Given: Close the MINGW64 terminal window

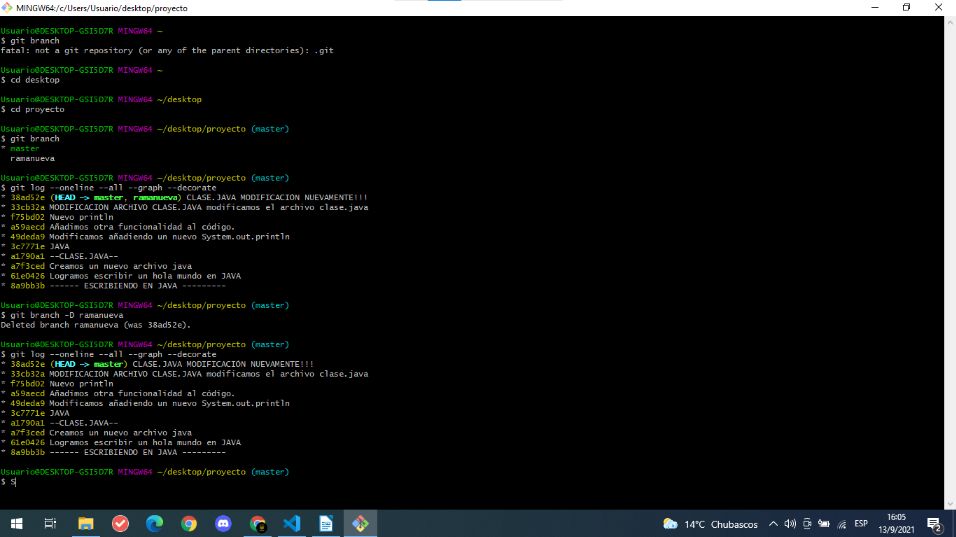Looking at the screenshot, I should (x=938, y=7).
